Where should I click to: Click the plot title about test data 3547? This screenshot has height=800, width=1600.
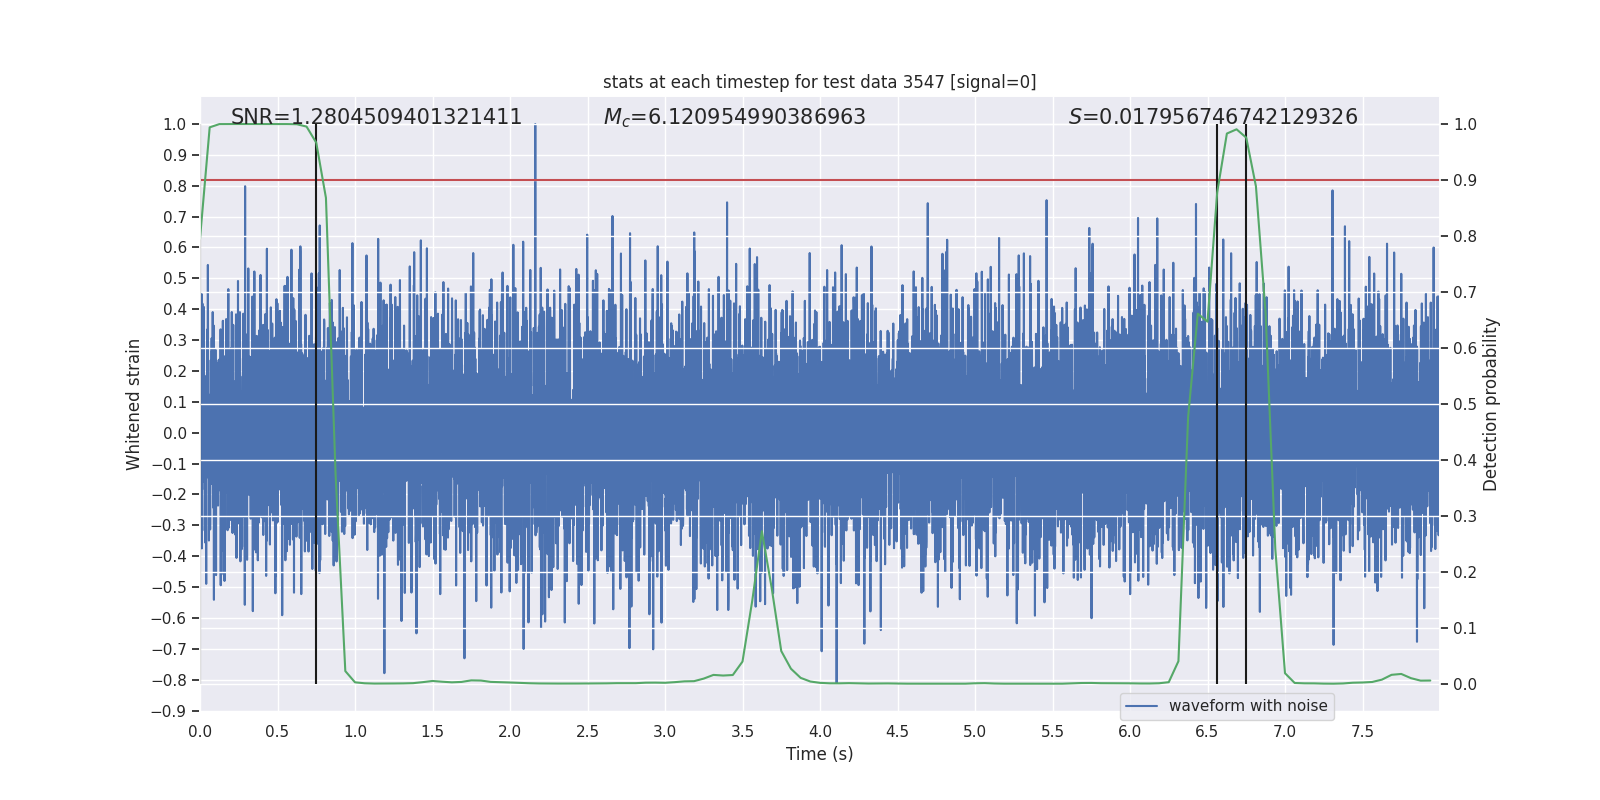pyautogui.click(x=819, y=82)
